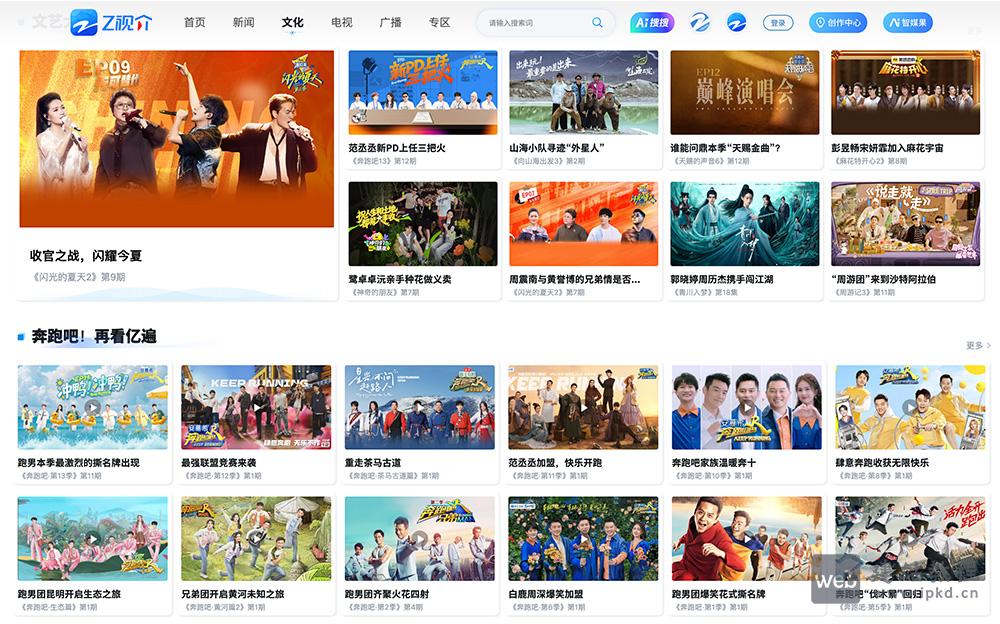Click the 奔跑吧!再看亿遍 section heading
This screenshot has width=1000, height=624.
click(94, 336)
